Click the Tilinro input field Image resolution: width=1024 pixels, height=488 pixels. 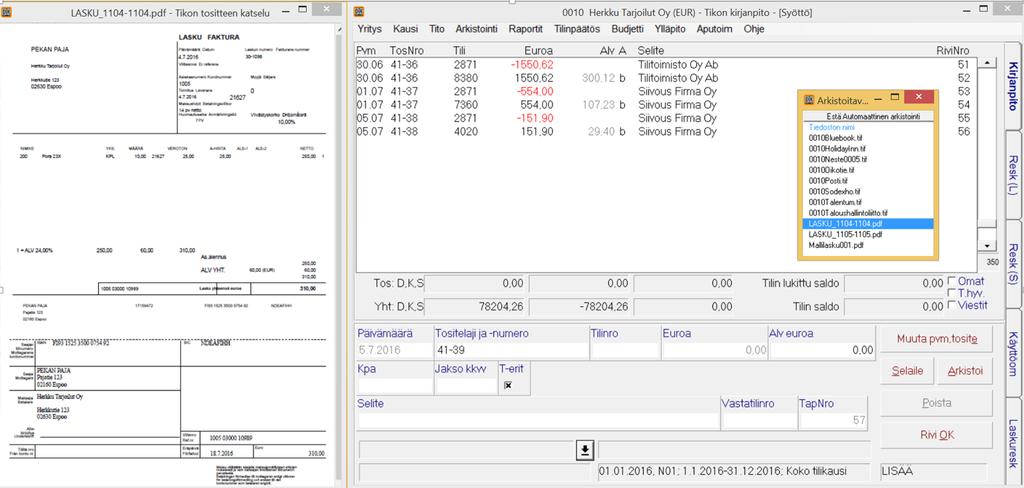tap(624, 350)
